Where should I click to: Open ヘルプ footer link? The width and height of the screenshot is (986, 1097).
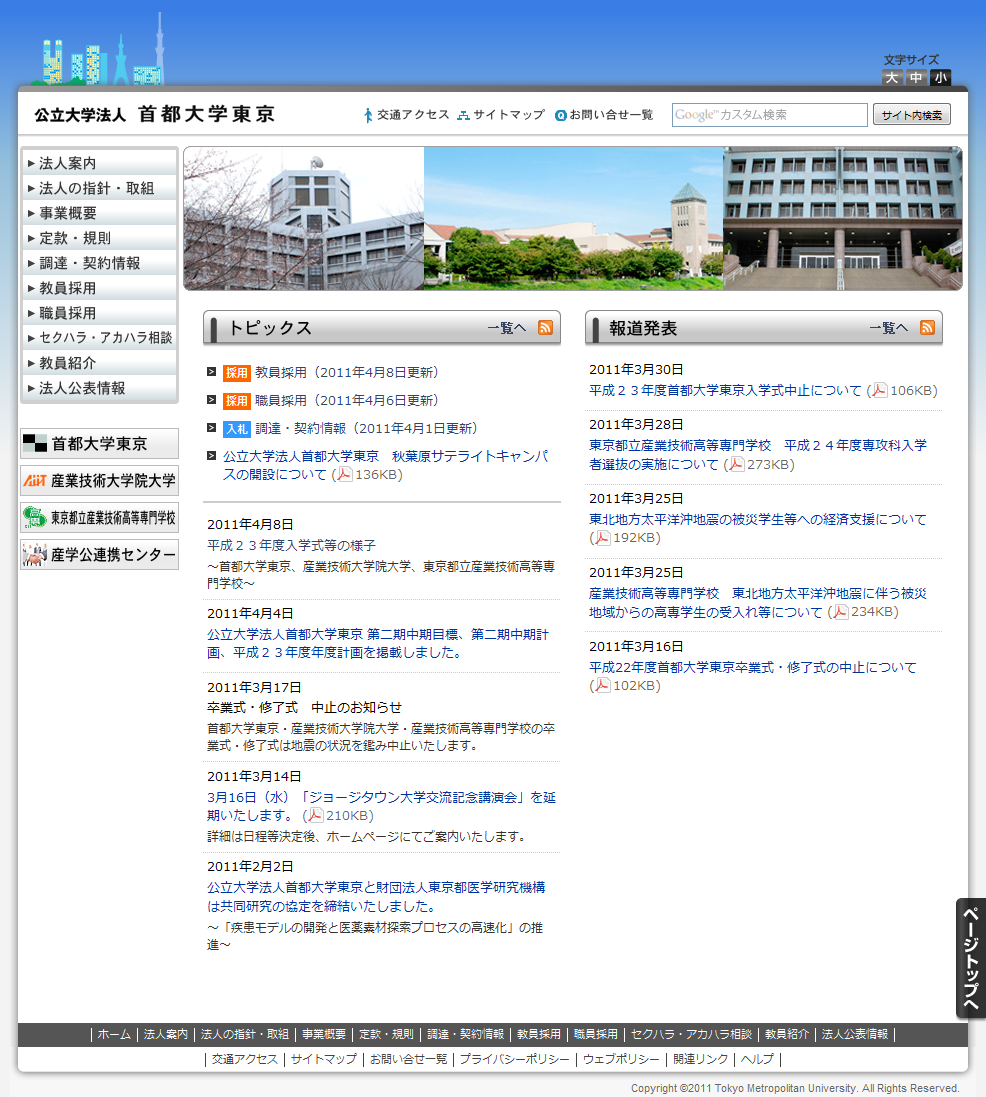point(757,1059)
